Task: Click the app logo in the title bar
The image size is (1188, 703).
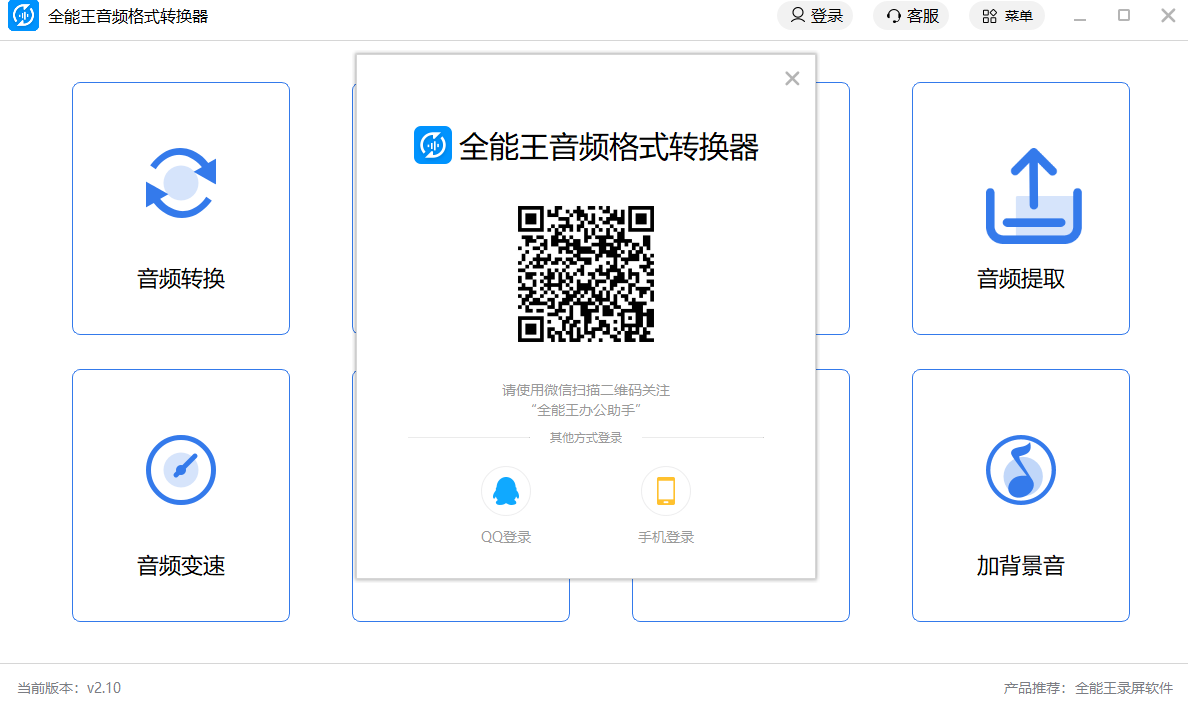Action: click(23, 16)
